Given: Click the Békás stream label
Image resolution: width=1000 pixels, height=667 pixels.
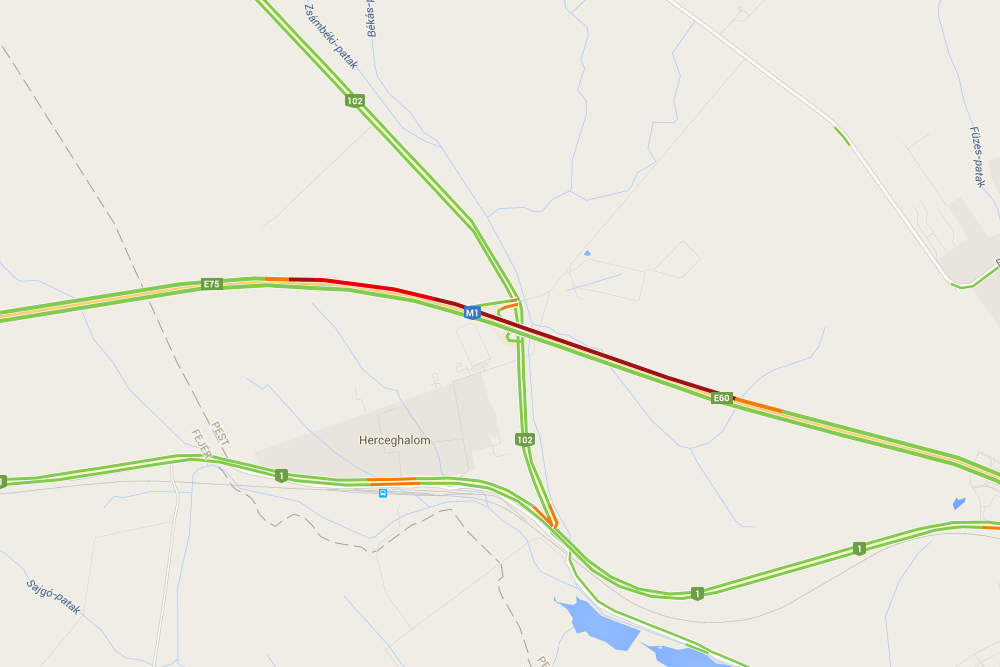Looking at the screenshot, I should pos(371,19).
